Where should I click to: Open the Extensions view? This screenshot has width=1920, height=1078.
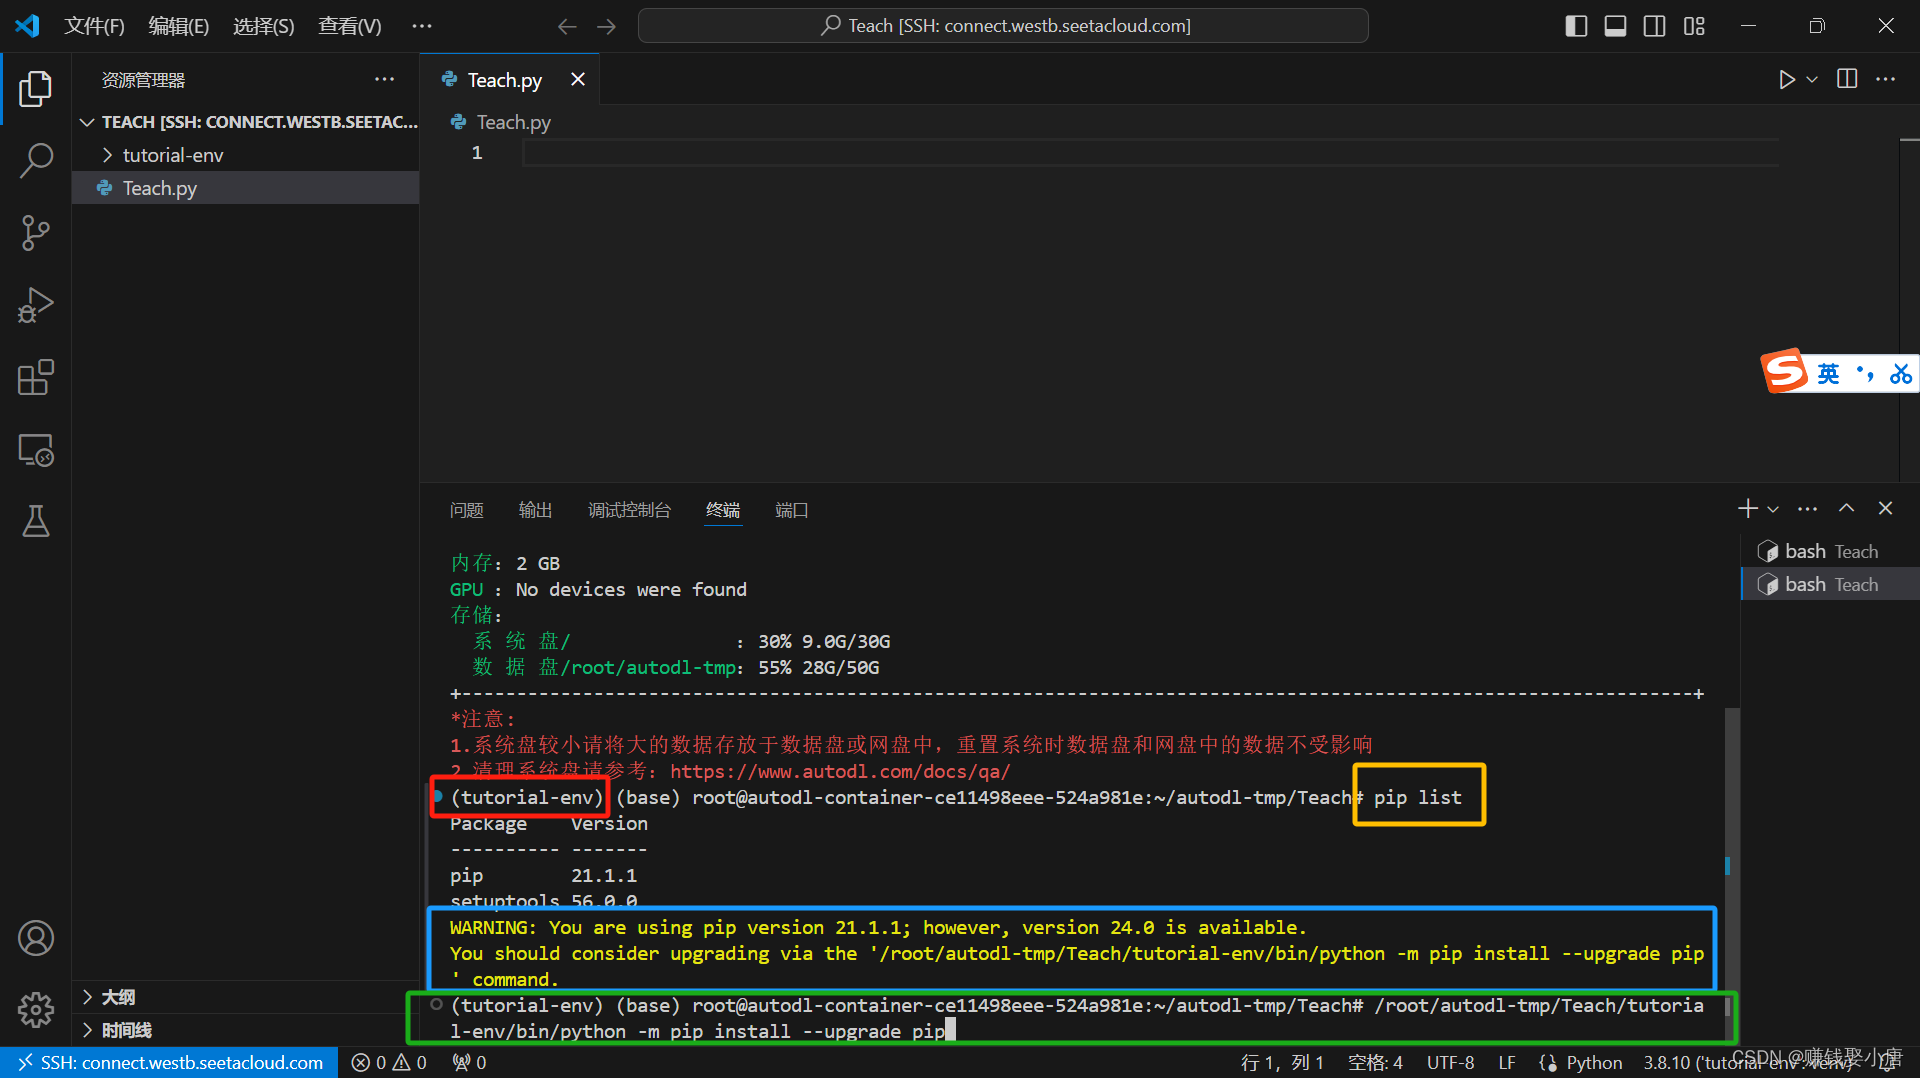click(x=36, y=378)
